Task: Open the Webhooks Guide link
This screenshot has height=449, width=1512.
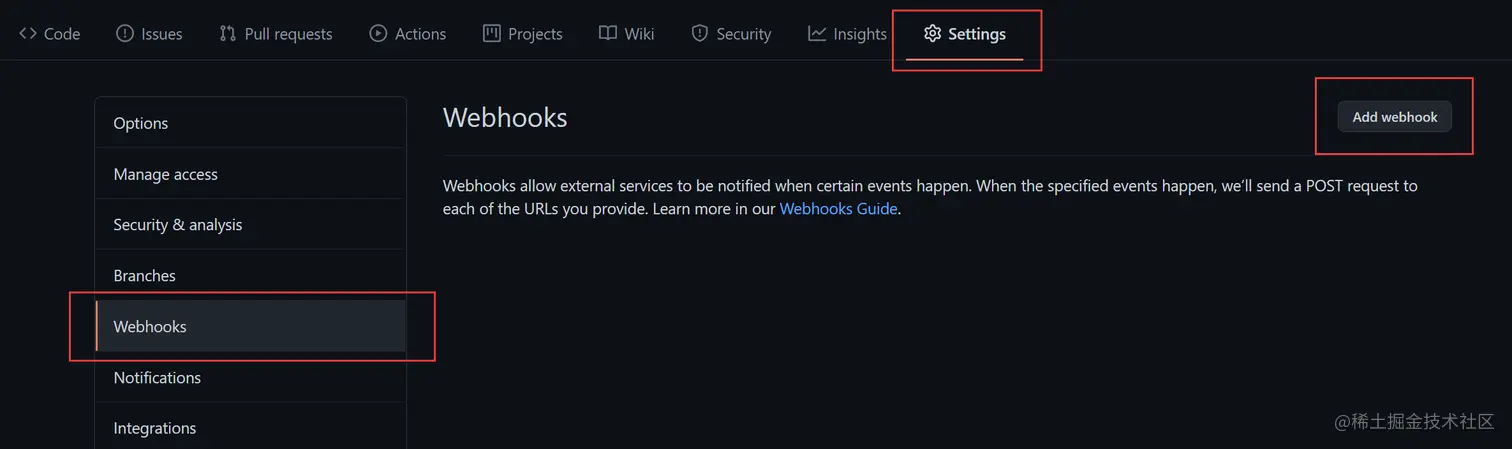Action: 838,209
